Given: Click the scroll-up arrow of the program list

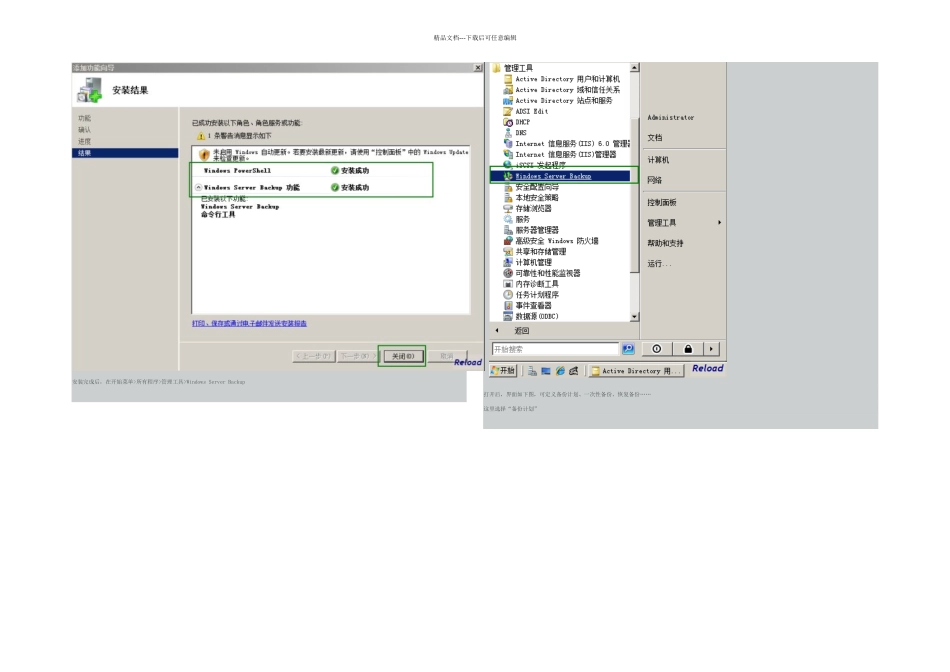Looking at the screenshot, I should [x=634, y=68].
